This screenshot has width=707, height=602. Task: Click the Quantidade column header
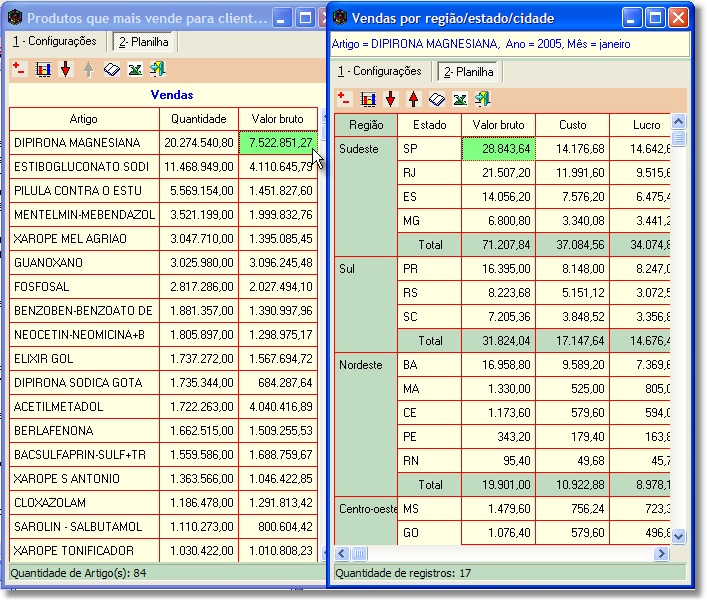point(199,119)
